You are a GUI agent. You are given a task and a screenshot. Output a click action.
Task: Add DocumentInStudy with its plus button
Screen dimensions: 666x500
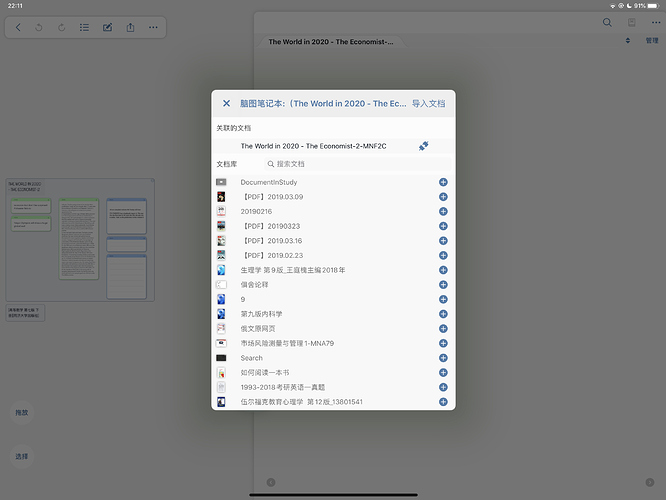click(x=443, y=182)
